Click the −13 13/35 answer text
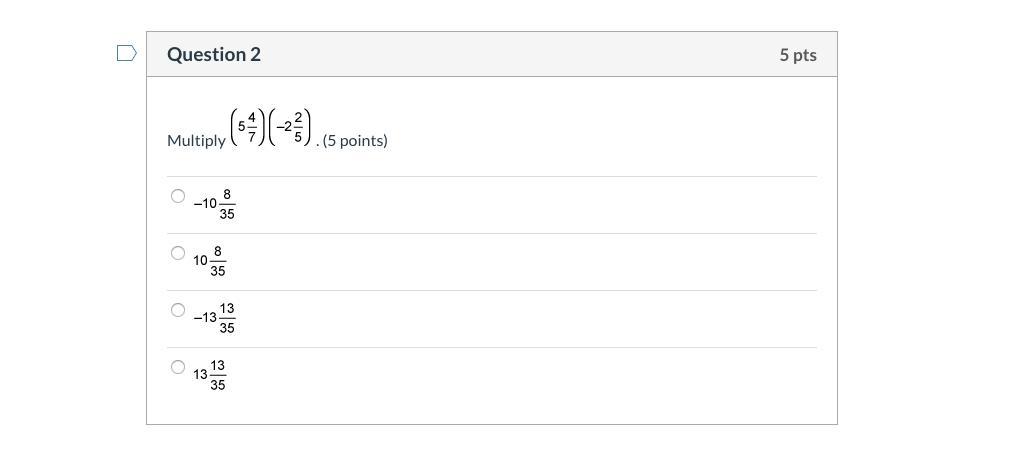 (x=214, y=317)
